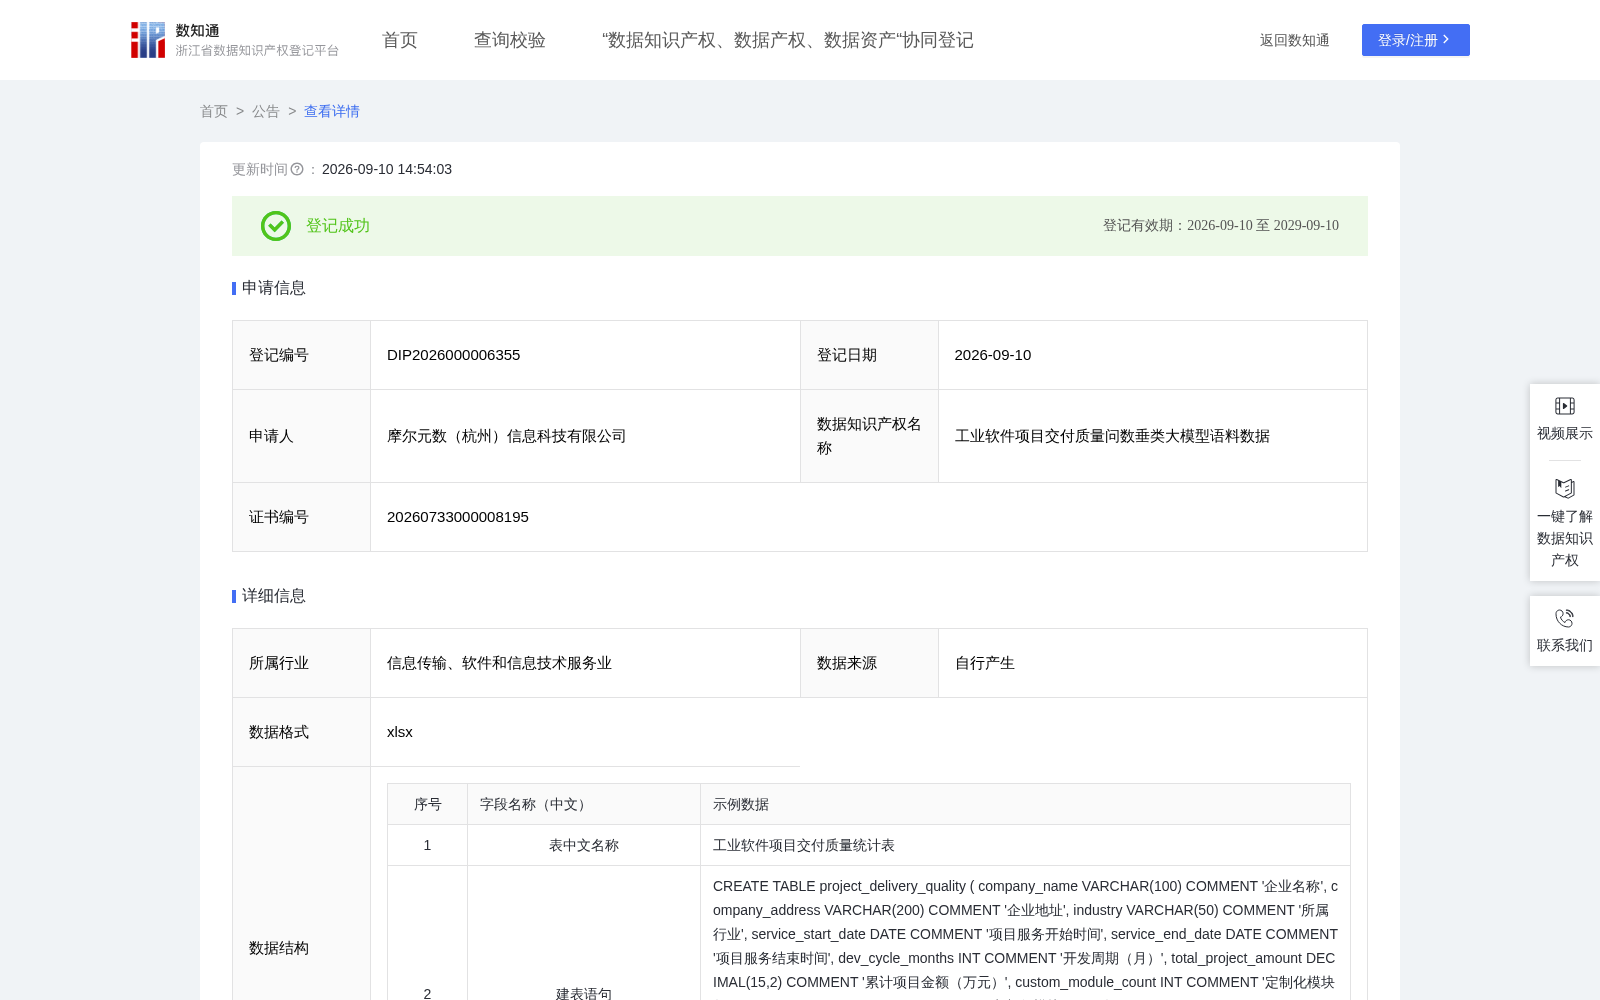Click the 联系我们 phone icon

tap(1565, 618)
